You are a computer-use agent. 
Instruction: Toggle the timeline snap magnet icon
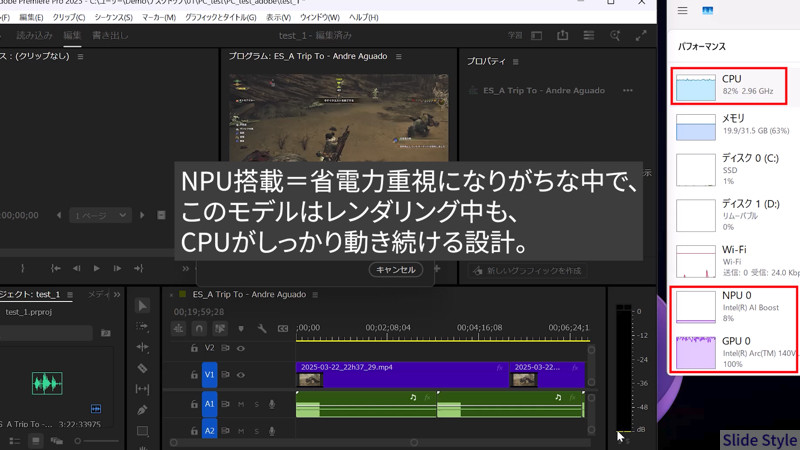pyautogui.click(x=199, y=327)
